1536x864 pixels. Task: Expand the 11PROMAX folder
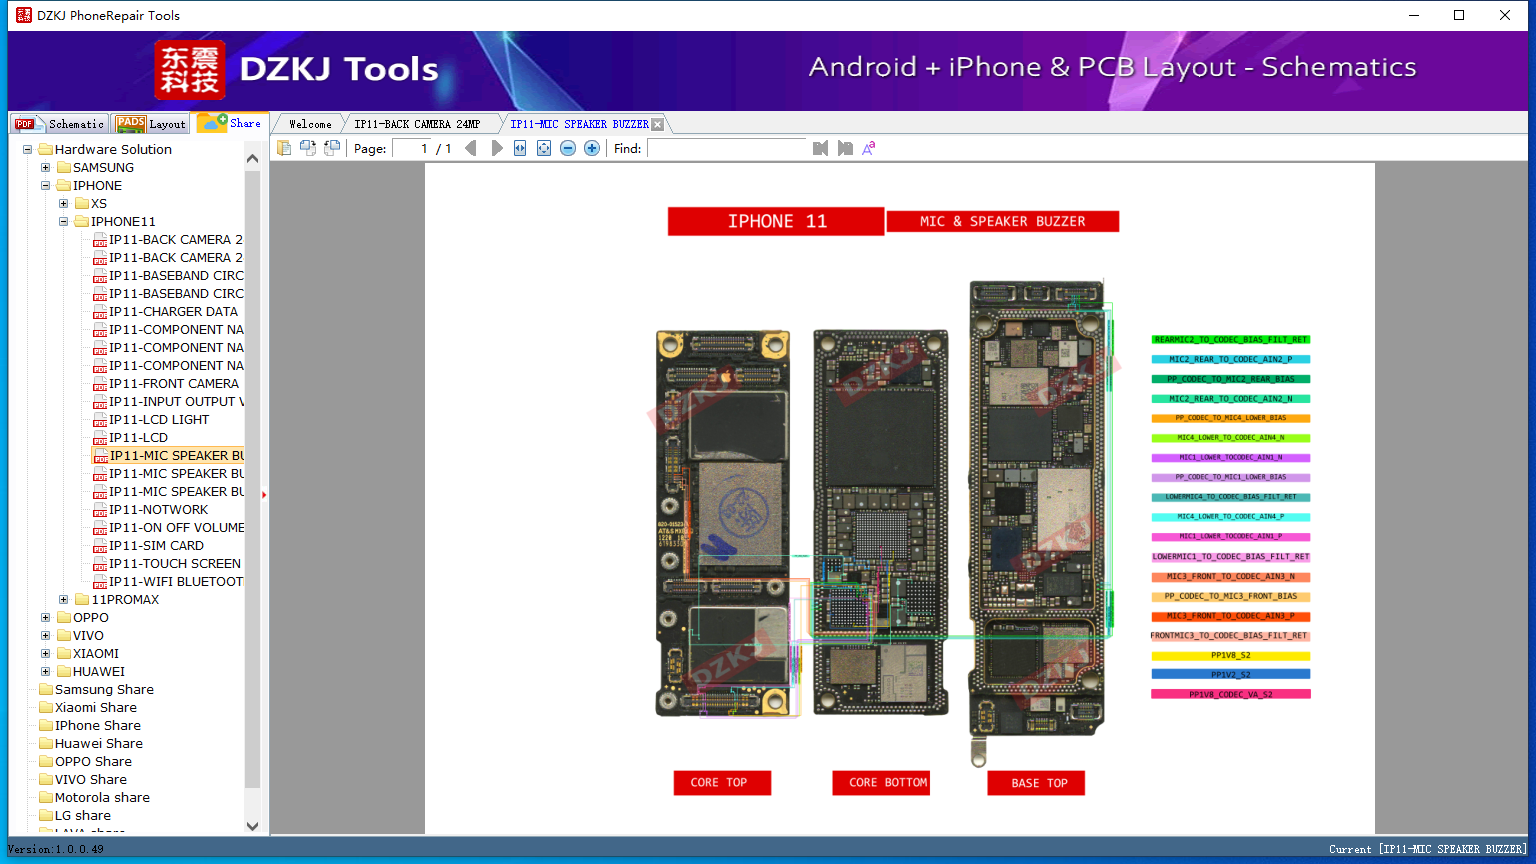click(x=64, y=600)
